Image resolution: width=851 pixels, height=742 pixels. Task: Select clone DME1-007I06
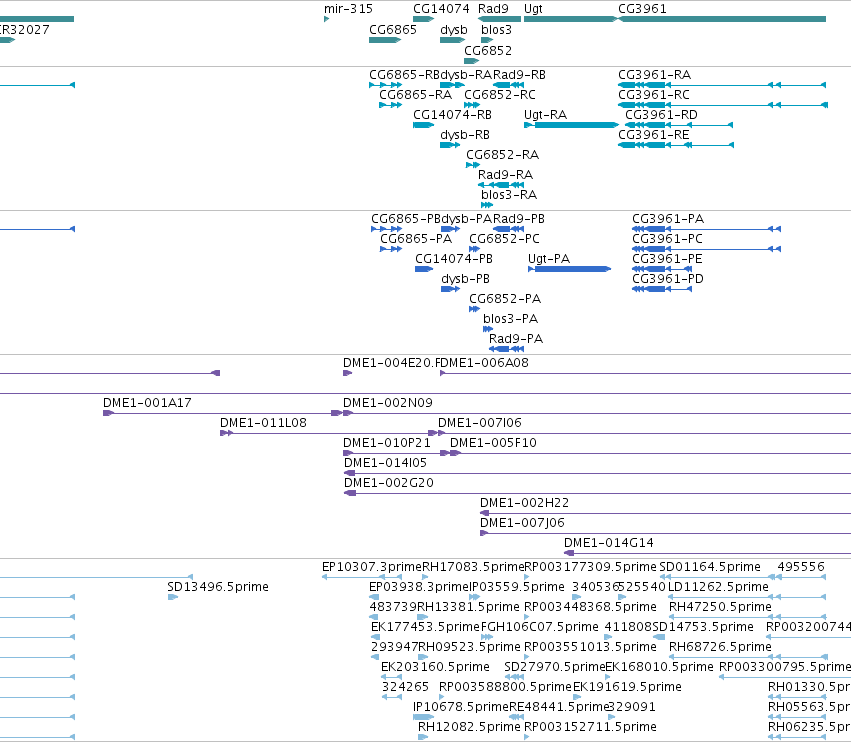pos(480,422)
